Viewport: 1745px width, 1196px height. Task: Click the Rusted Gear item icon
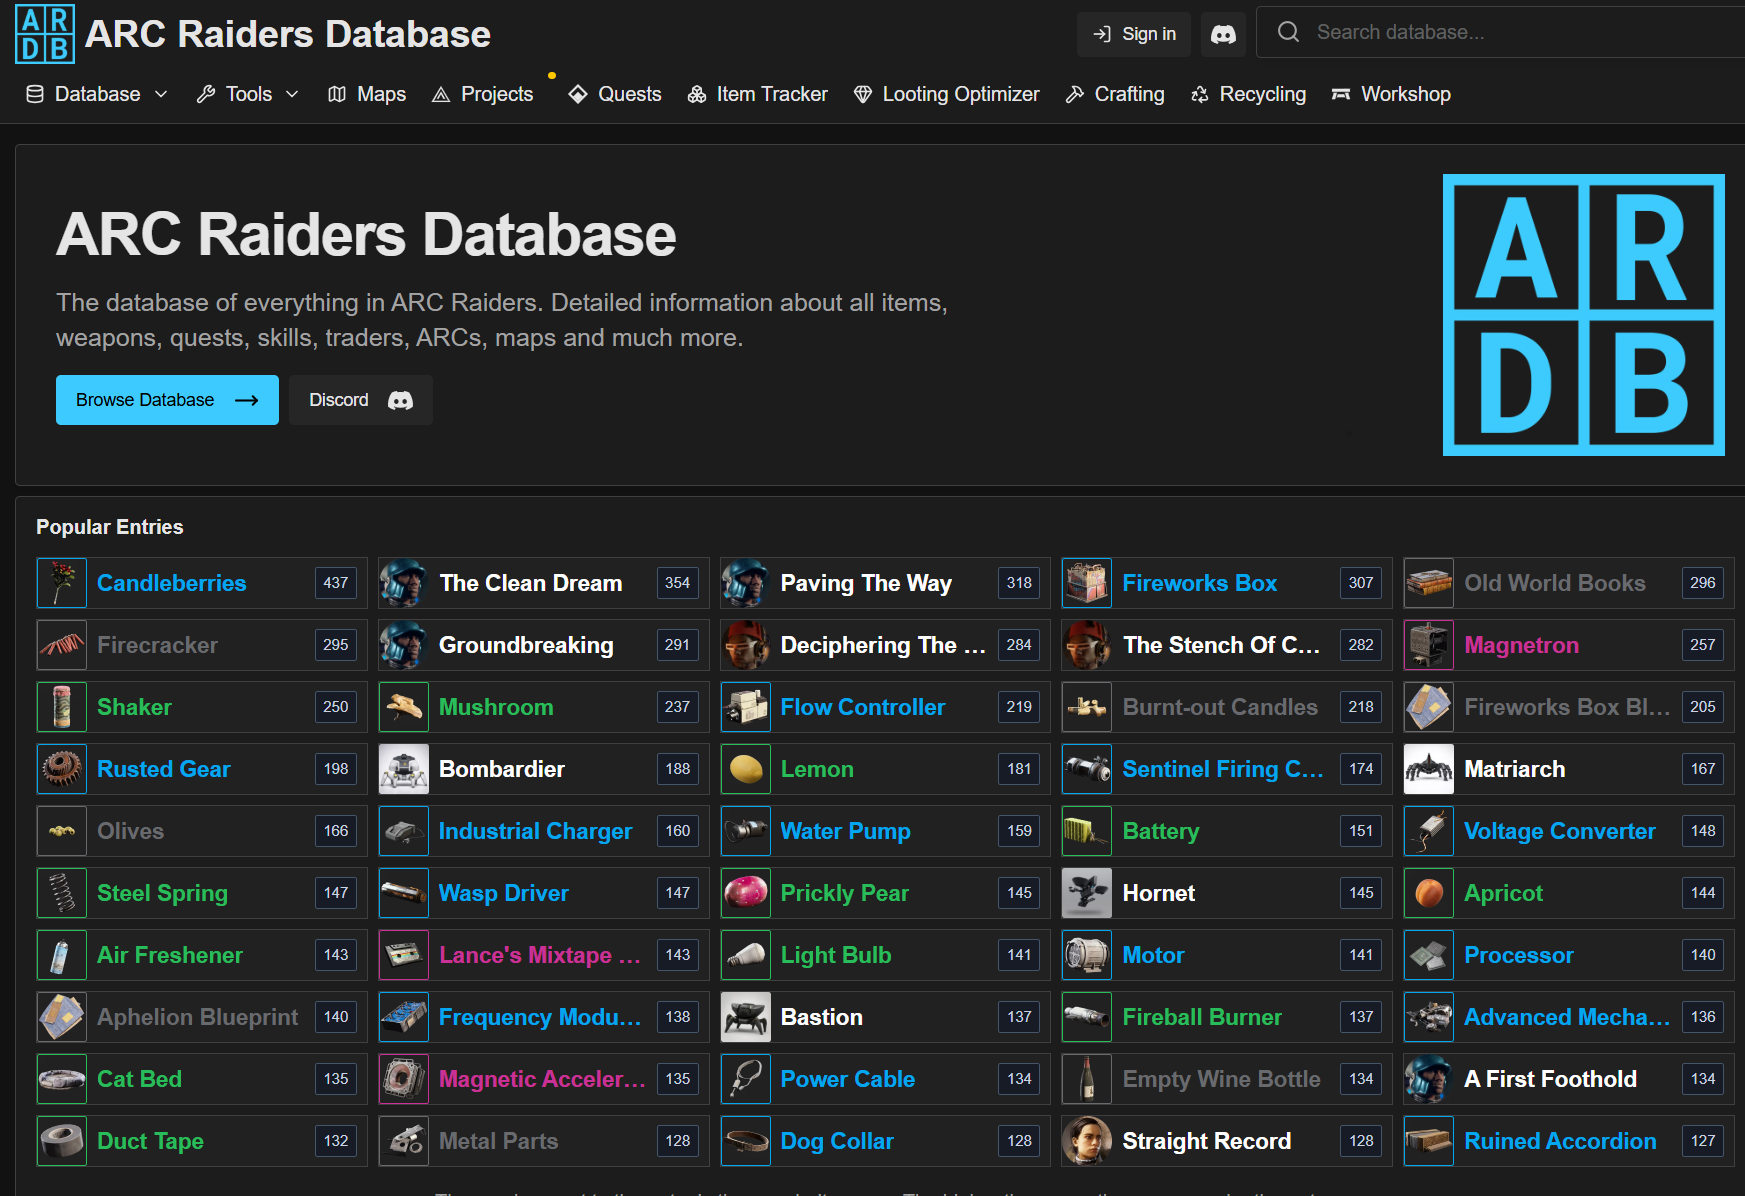(x=62, y=769)
